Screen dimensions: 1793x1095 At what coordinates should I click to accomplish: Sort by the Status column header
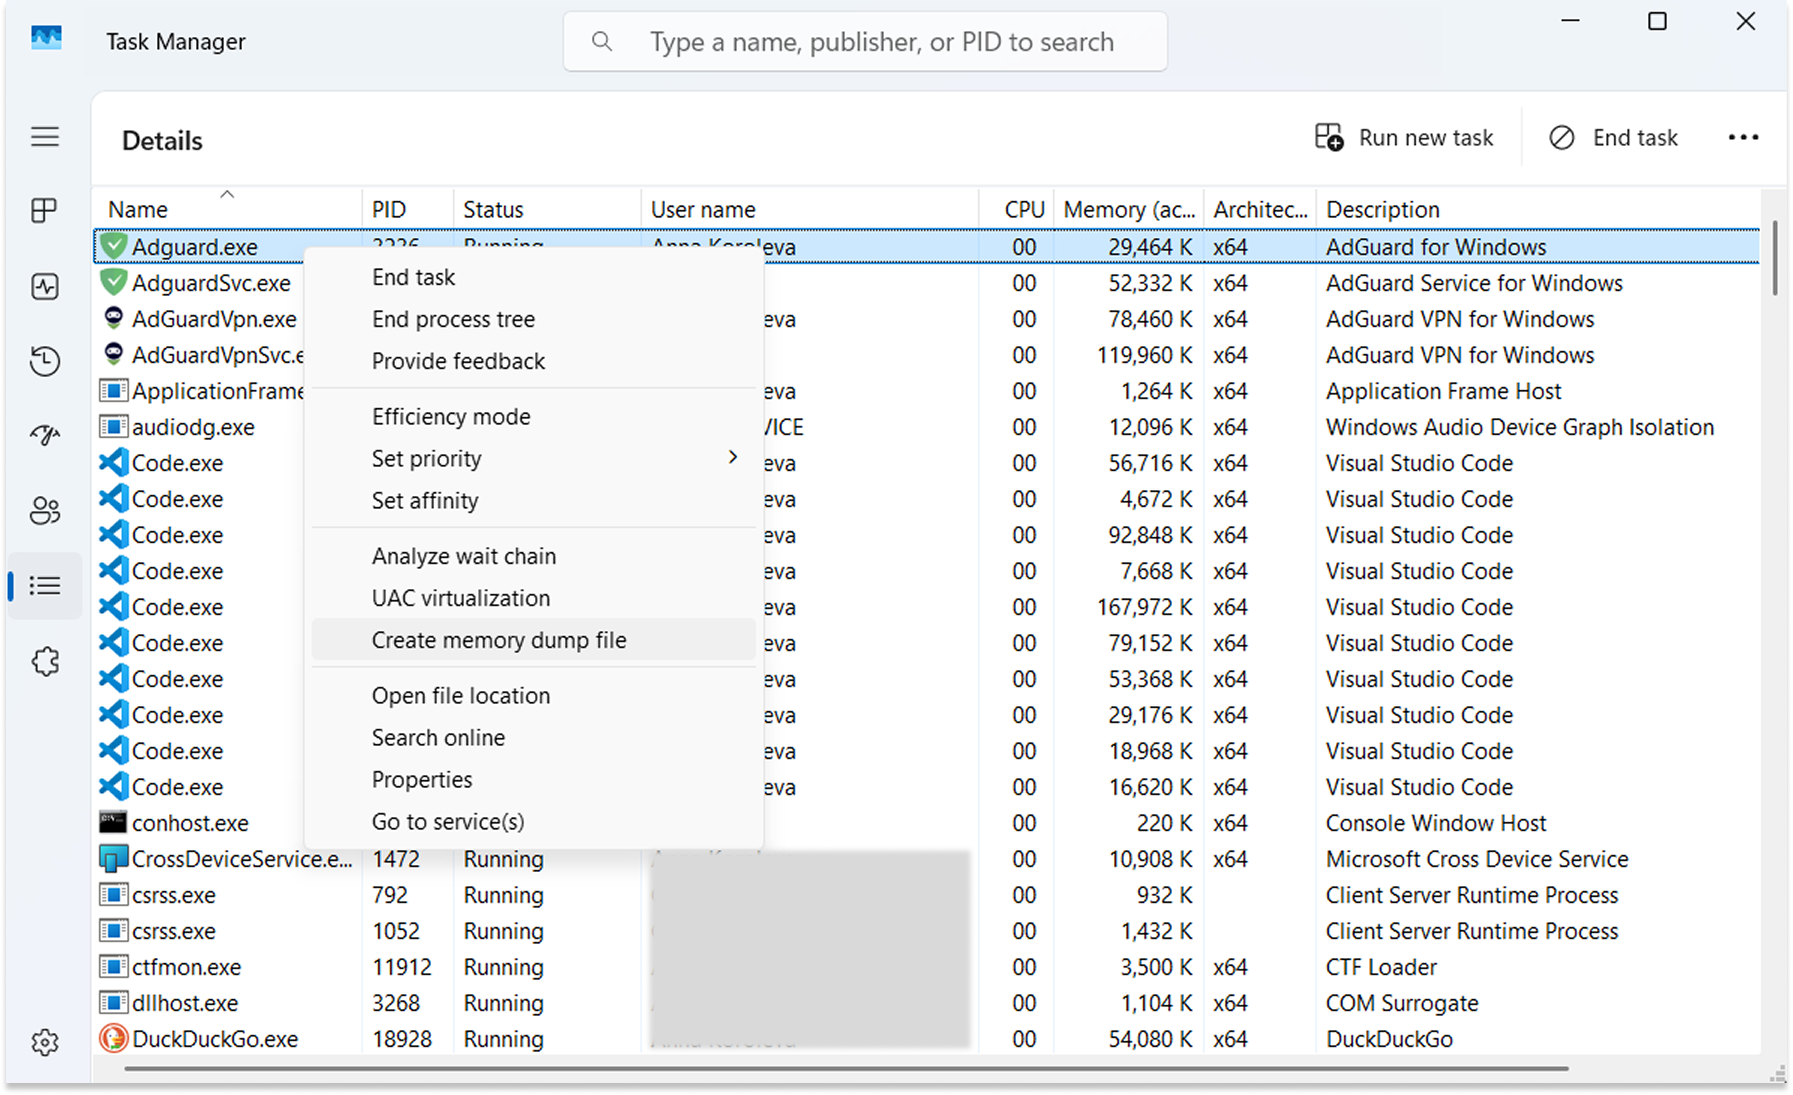547,209
